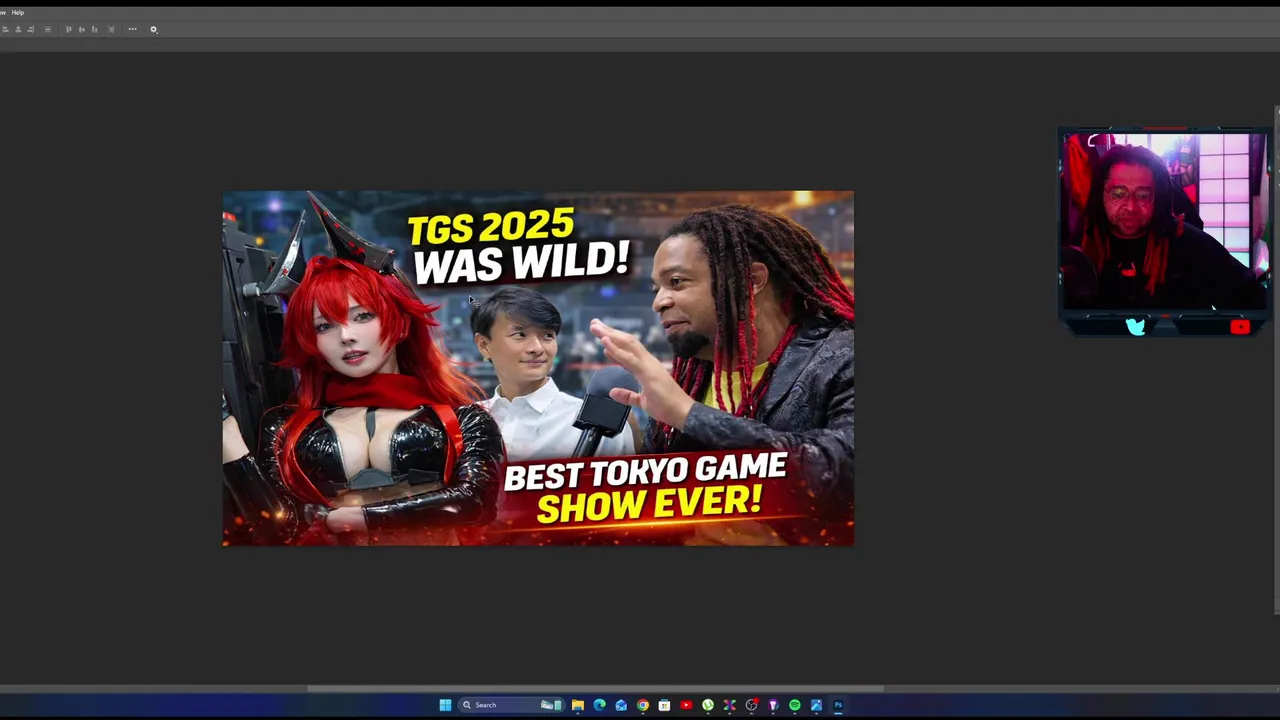Click the TGS 2025 thumbnail on canvas
1280x720 pixels.
point(538,368)
